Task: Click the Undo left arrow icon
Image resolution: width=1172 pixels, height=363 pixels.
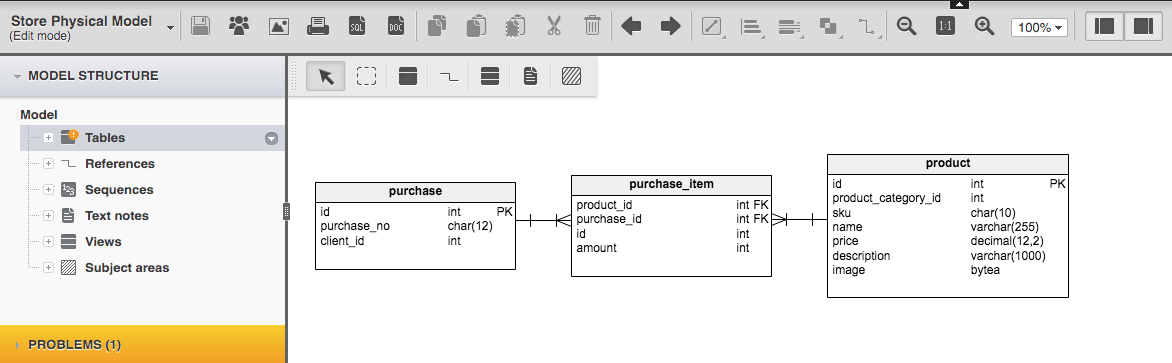Action: 632,27
